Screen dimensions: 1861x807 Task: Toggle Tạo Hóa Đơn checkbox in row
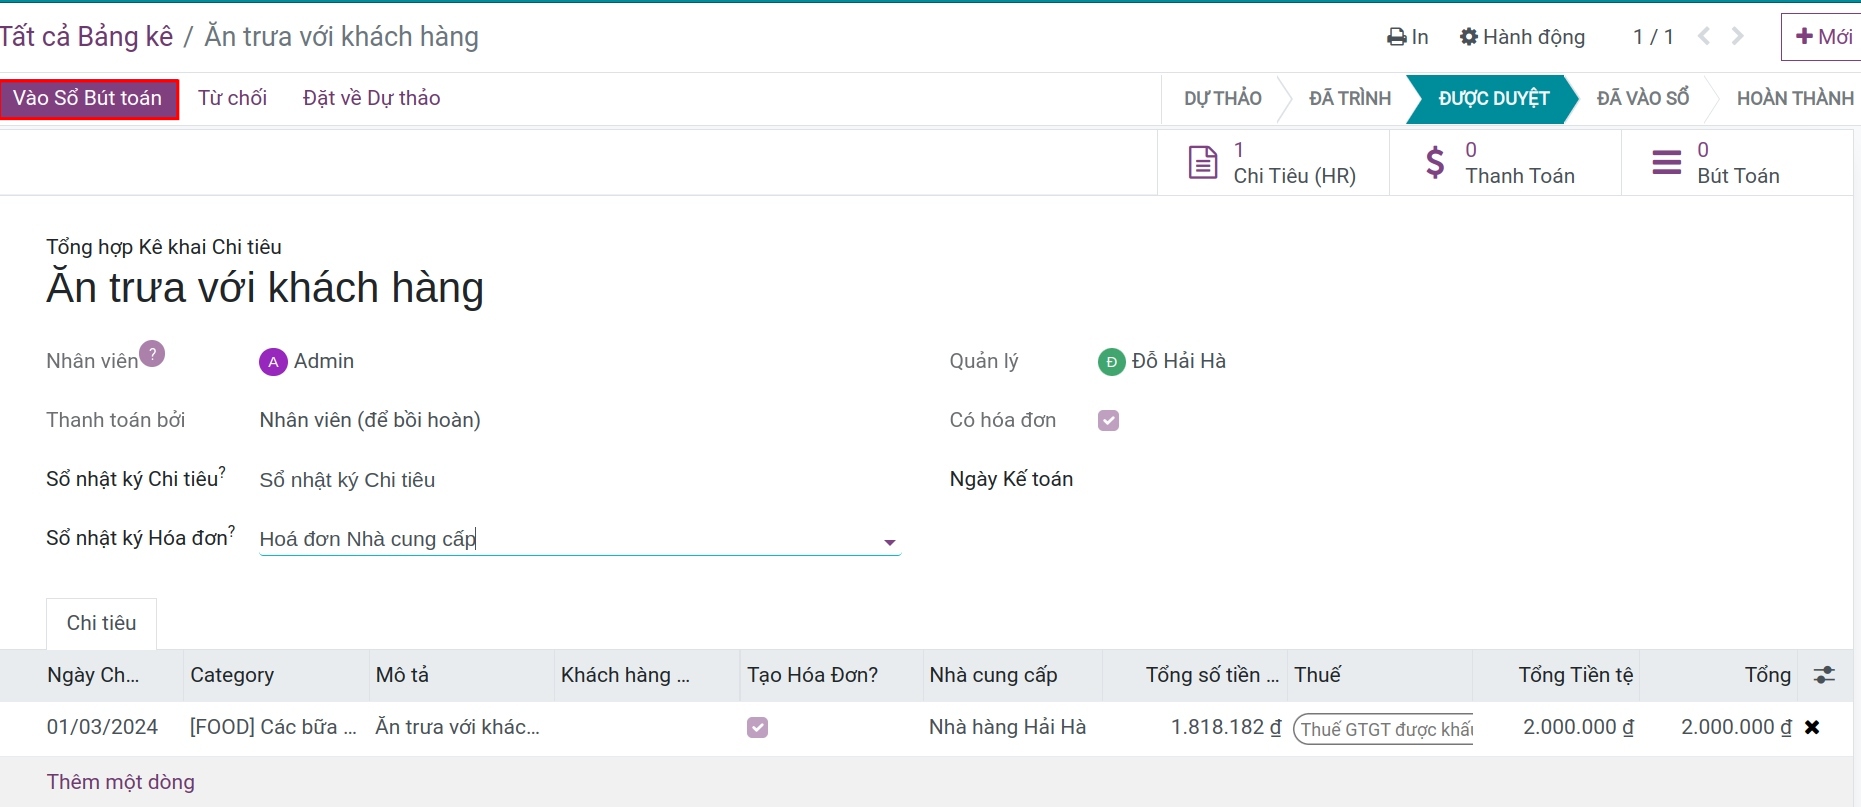pos(757,727)
